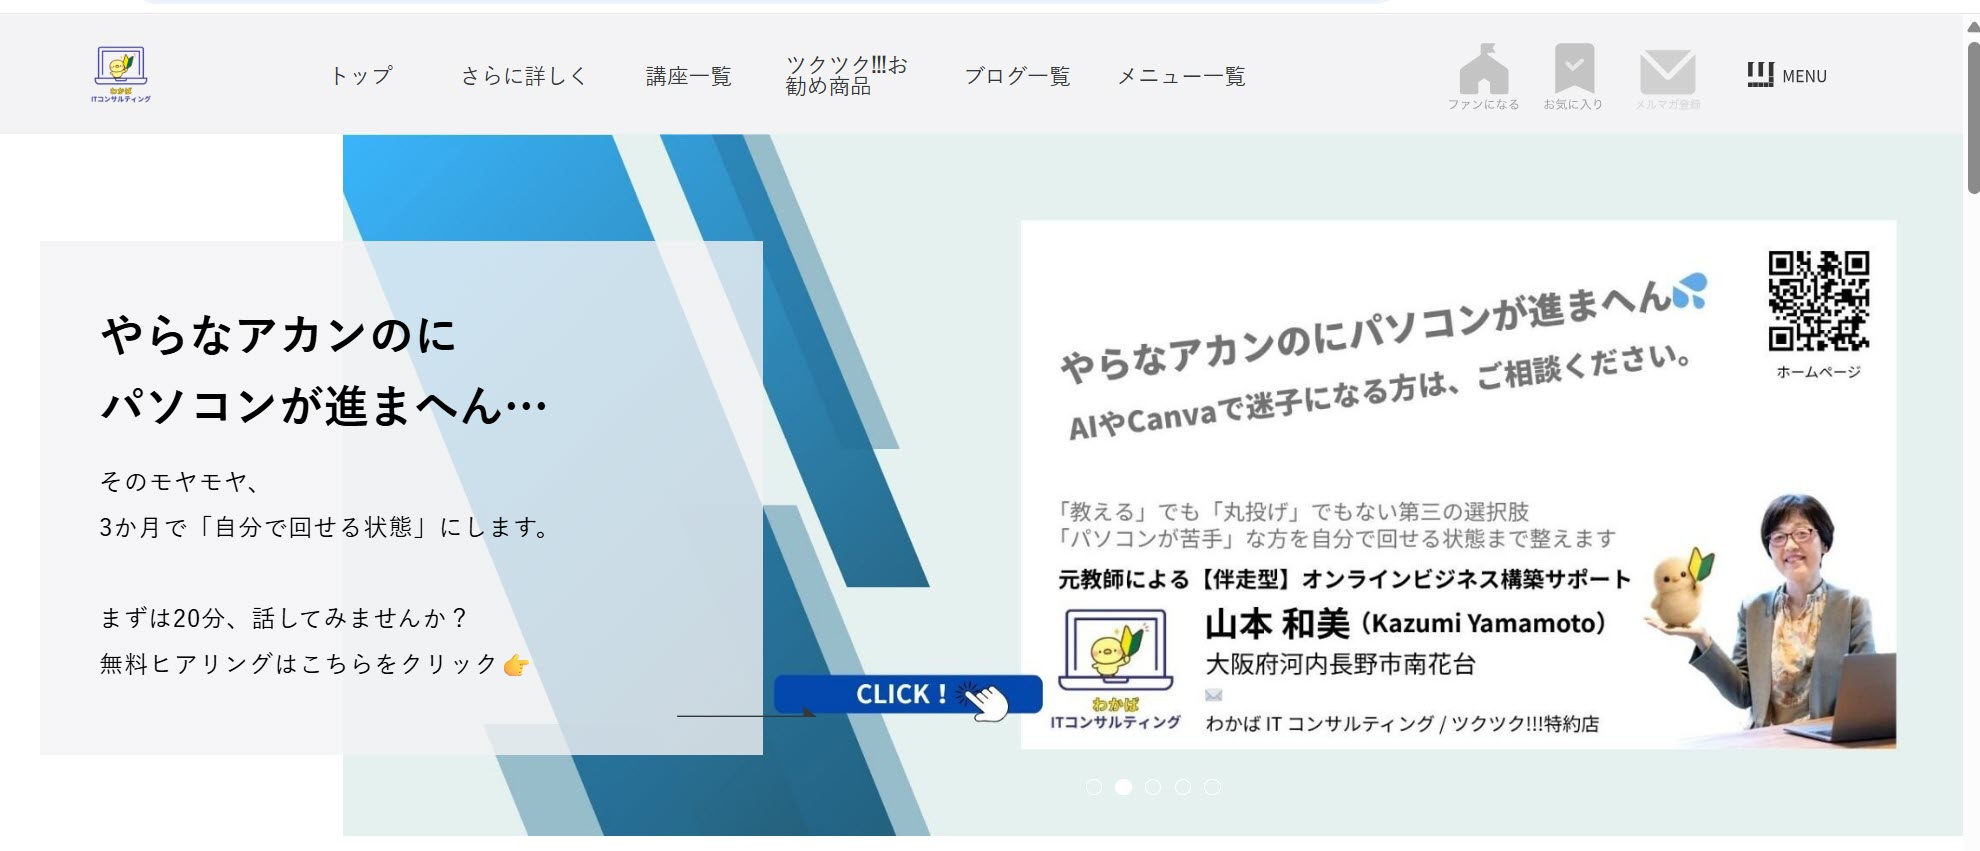The height and width of the screenshot is (851, 1980).
Task: Click the page's vertical scrollbar thumb
Action: (x=1972, y=110)
